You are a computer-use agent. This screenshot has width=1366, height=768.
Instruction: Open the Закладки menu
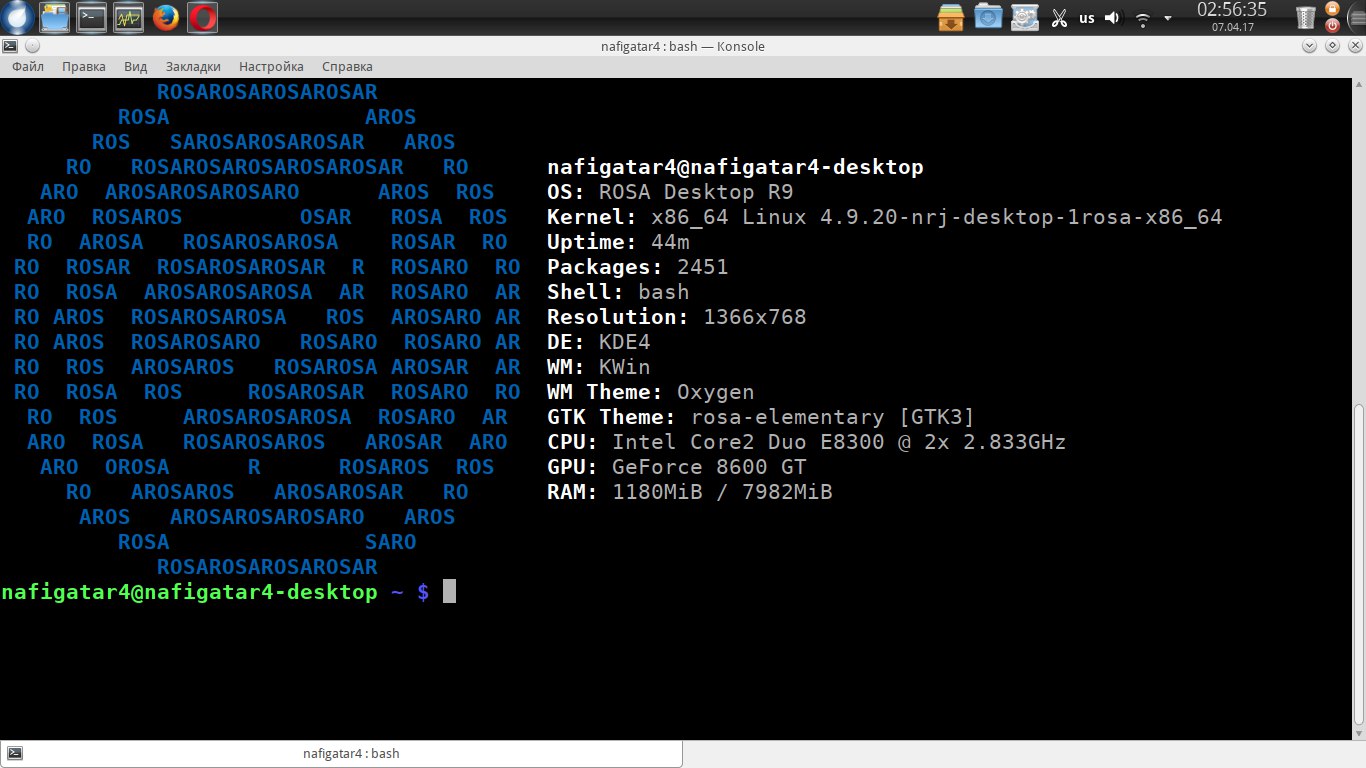[x=193, y=67]
